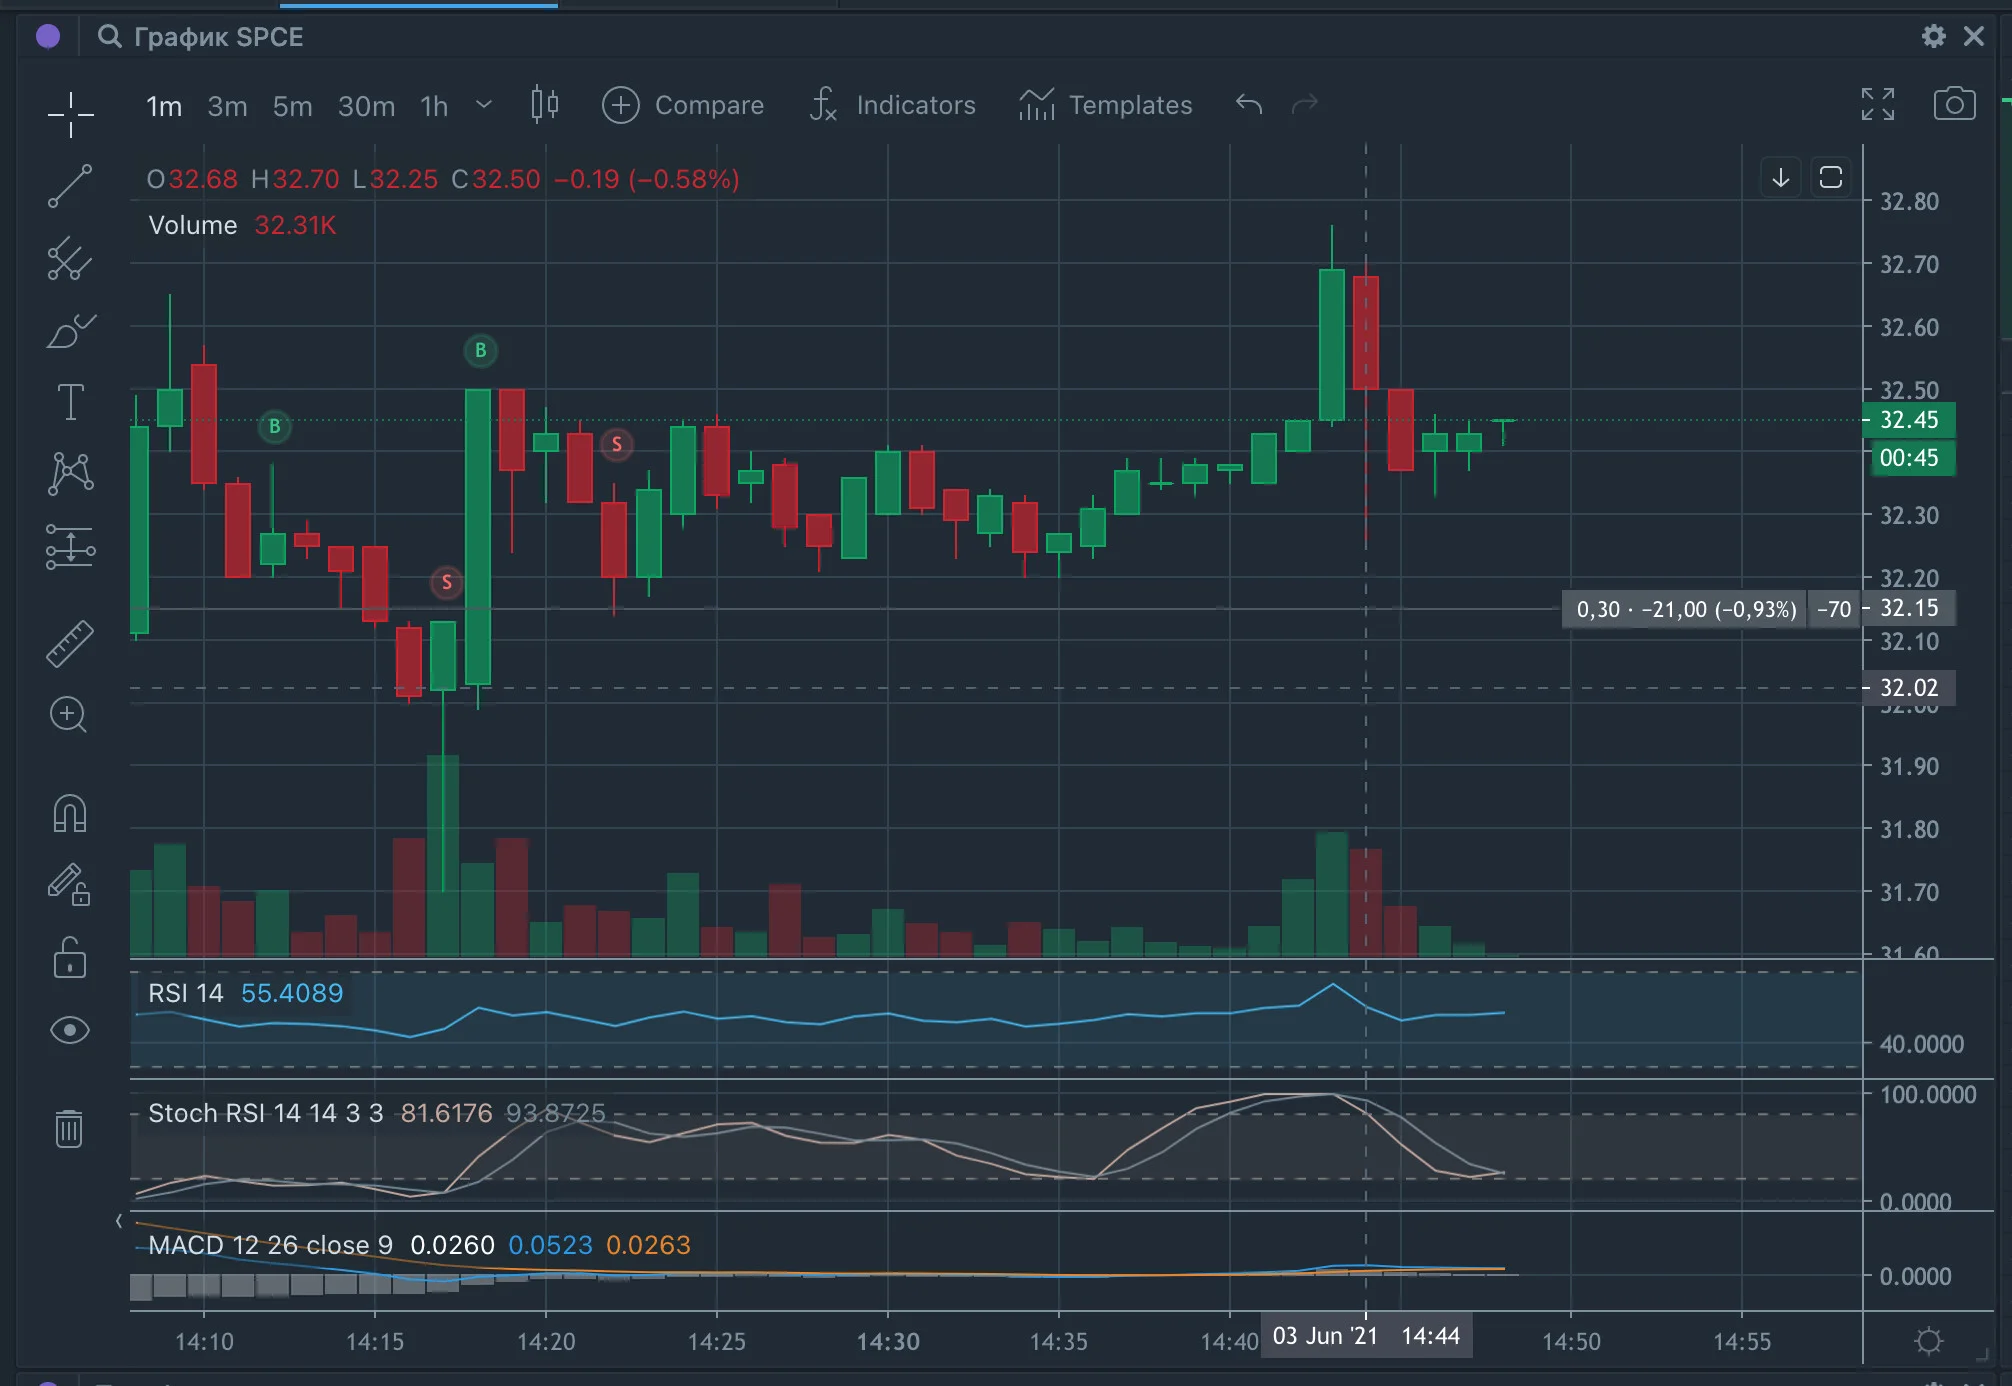Select the Stoch RSI indicator legend

(x=266, y=1113)
